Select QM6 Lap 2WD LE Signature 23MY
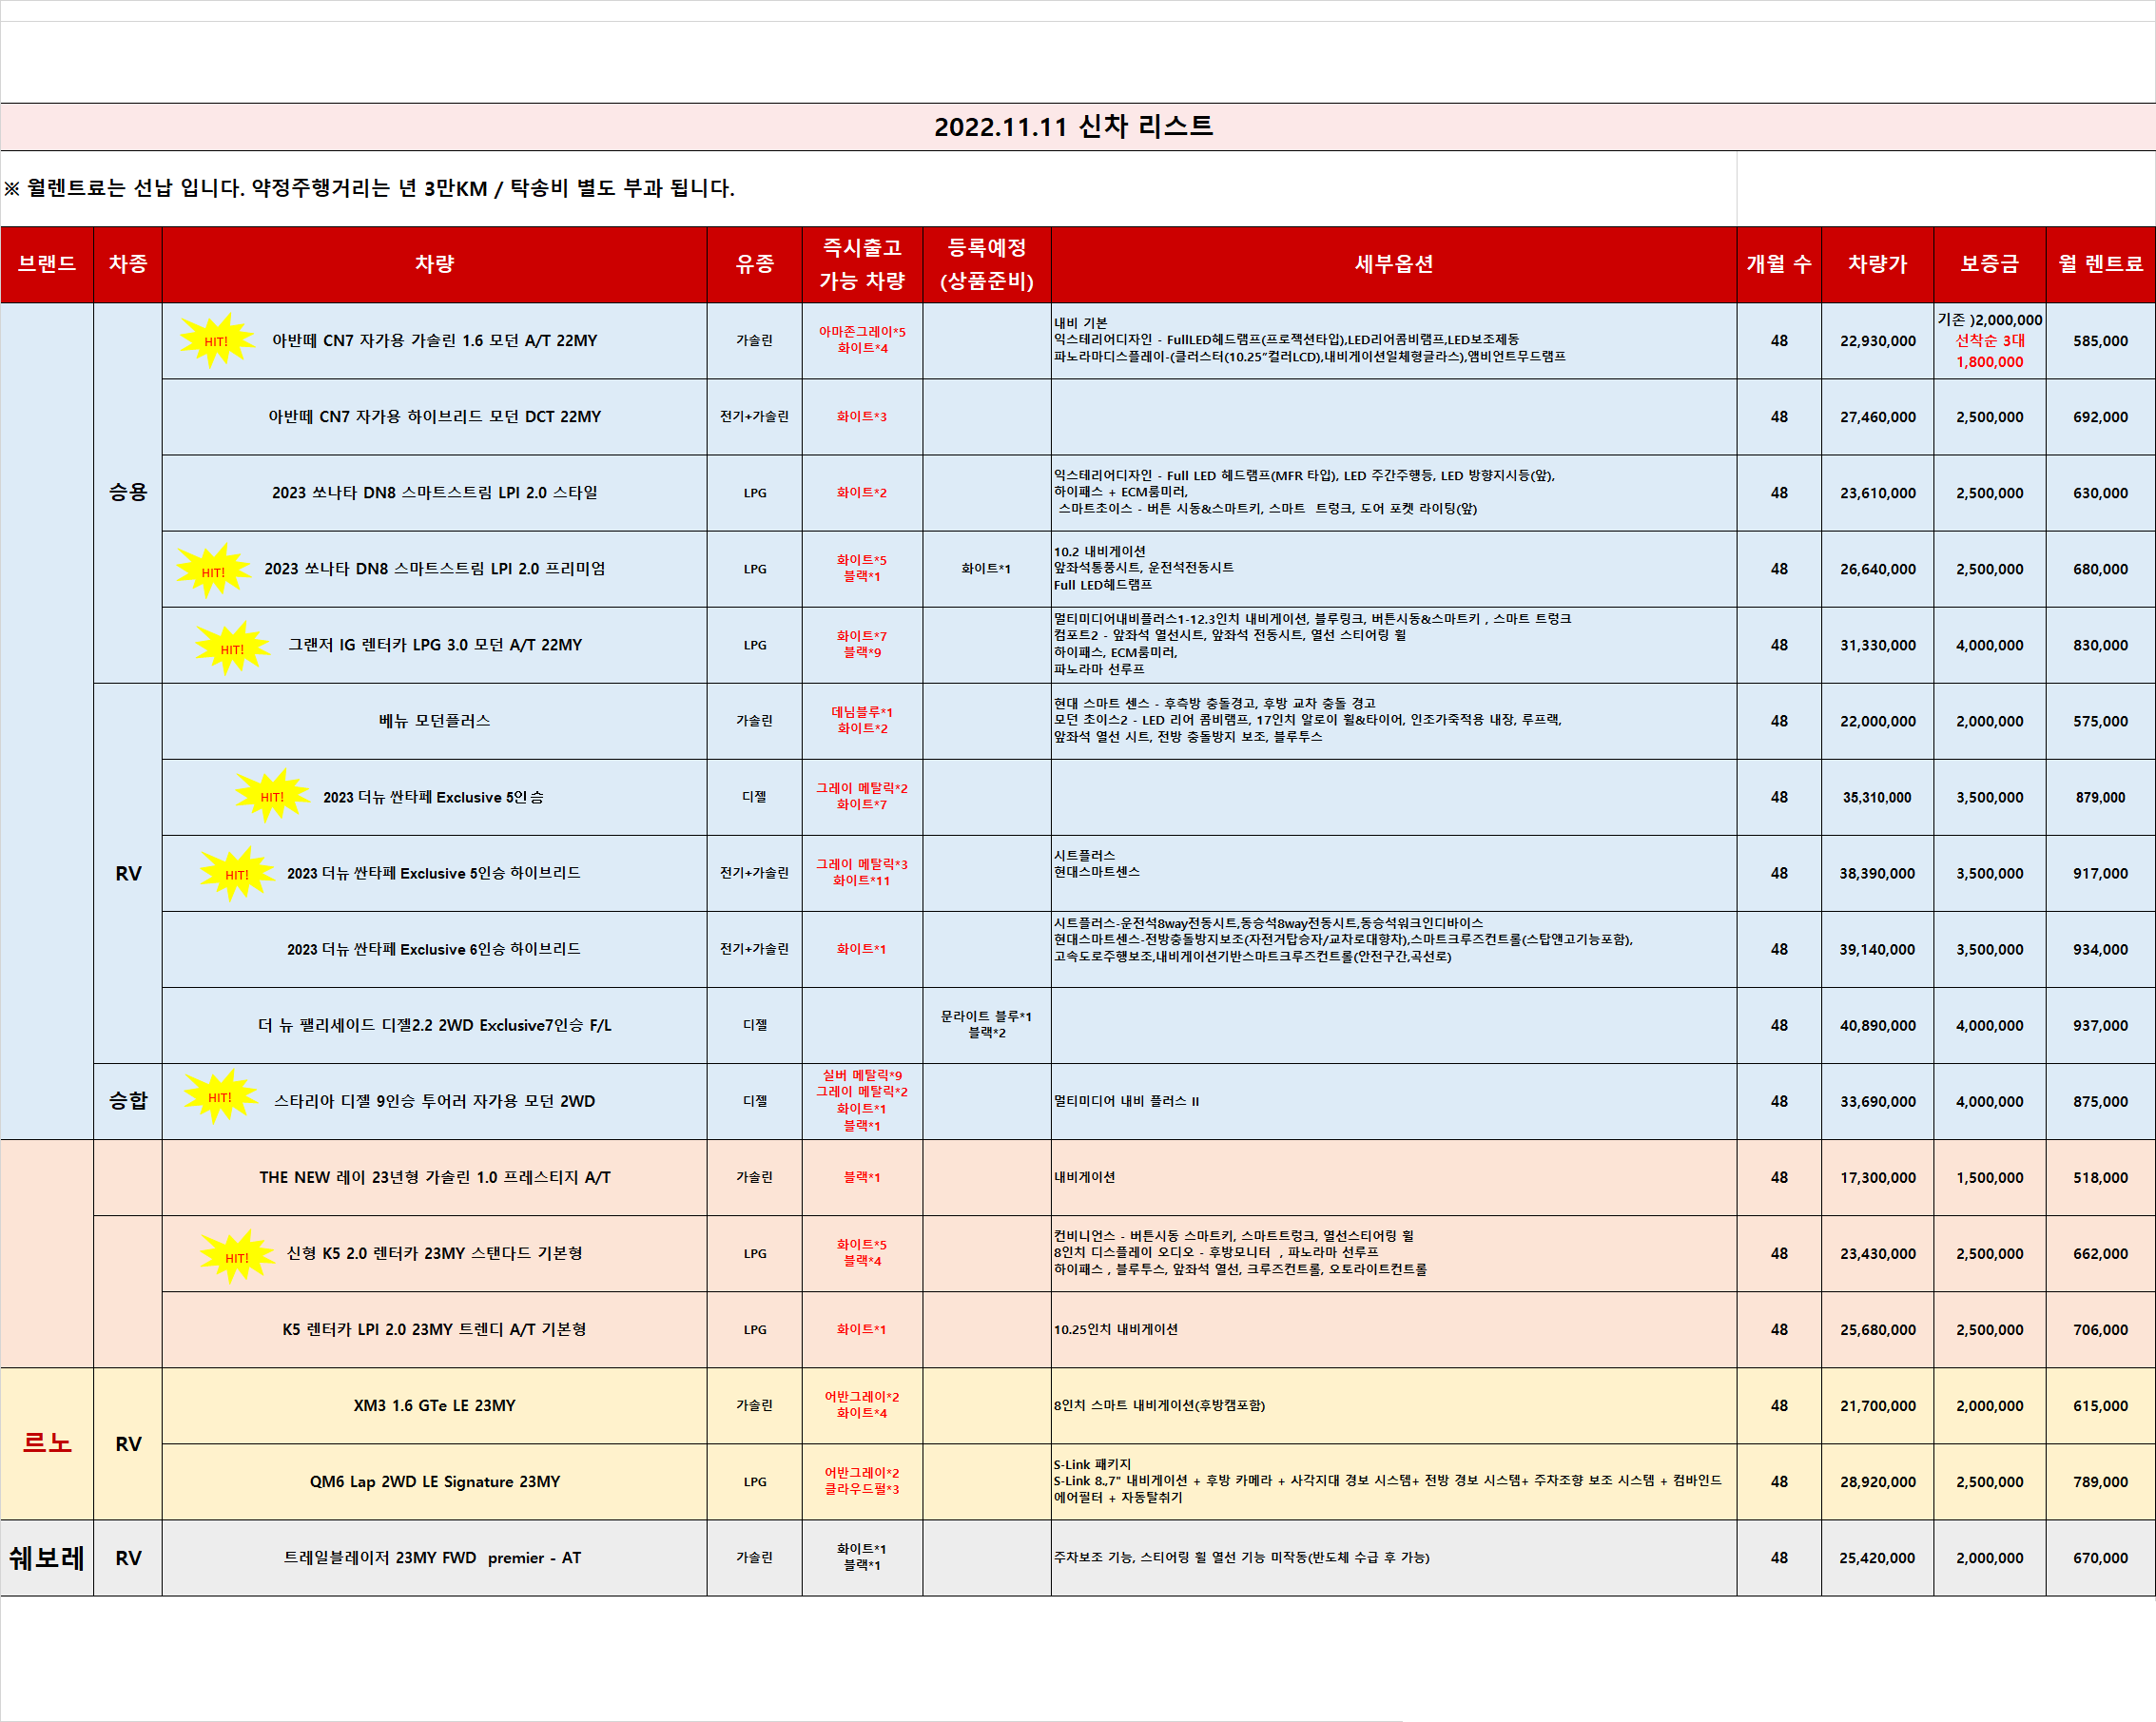The width and height of the screenshot is (2156, 1722). 435,1481
